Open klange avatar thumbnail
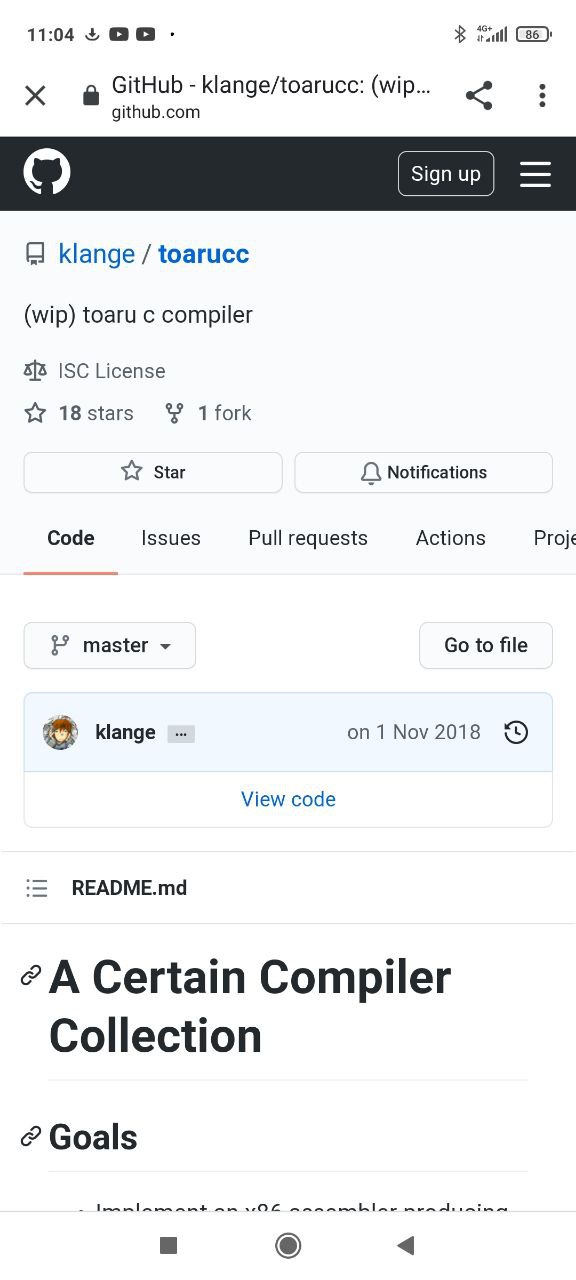The height and width of the screenshot is (1280, 576). pos(60,732)
